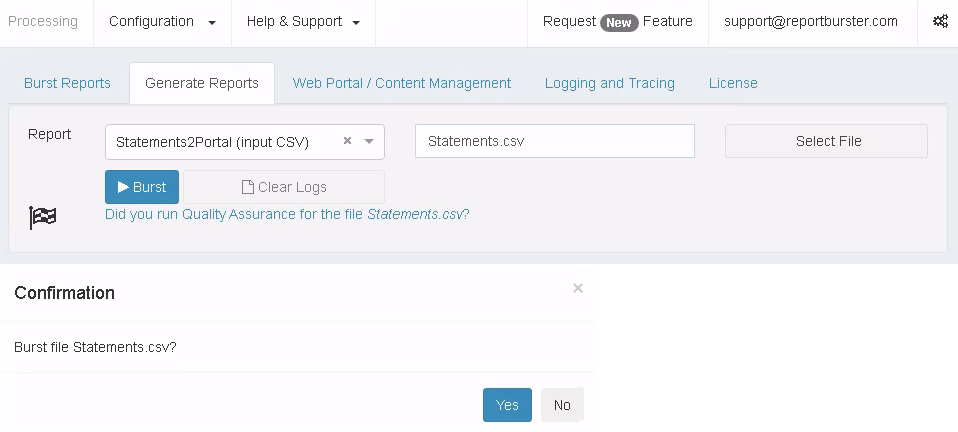
Task: Decline the confirmation by clicking No
Action: click(562, 405)
